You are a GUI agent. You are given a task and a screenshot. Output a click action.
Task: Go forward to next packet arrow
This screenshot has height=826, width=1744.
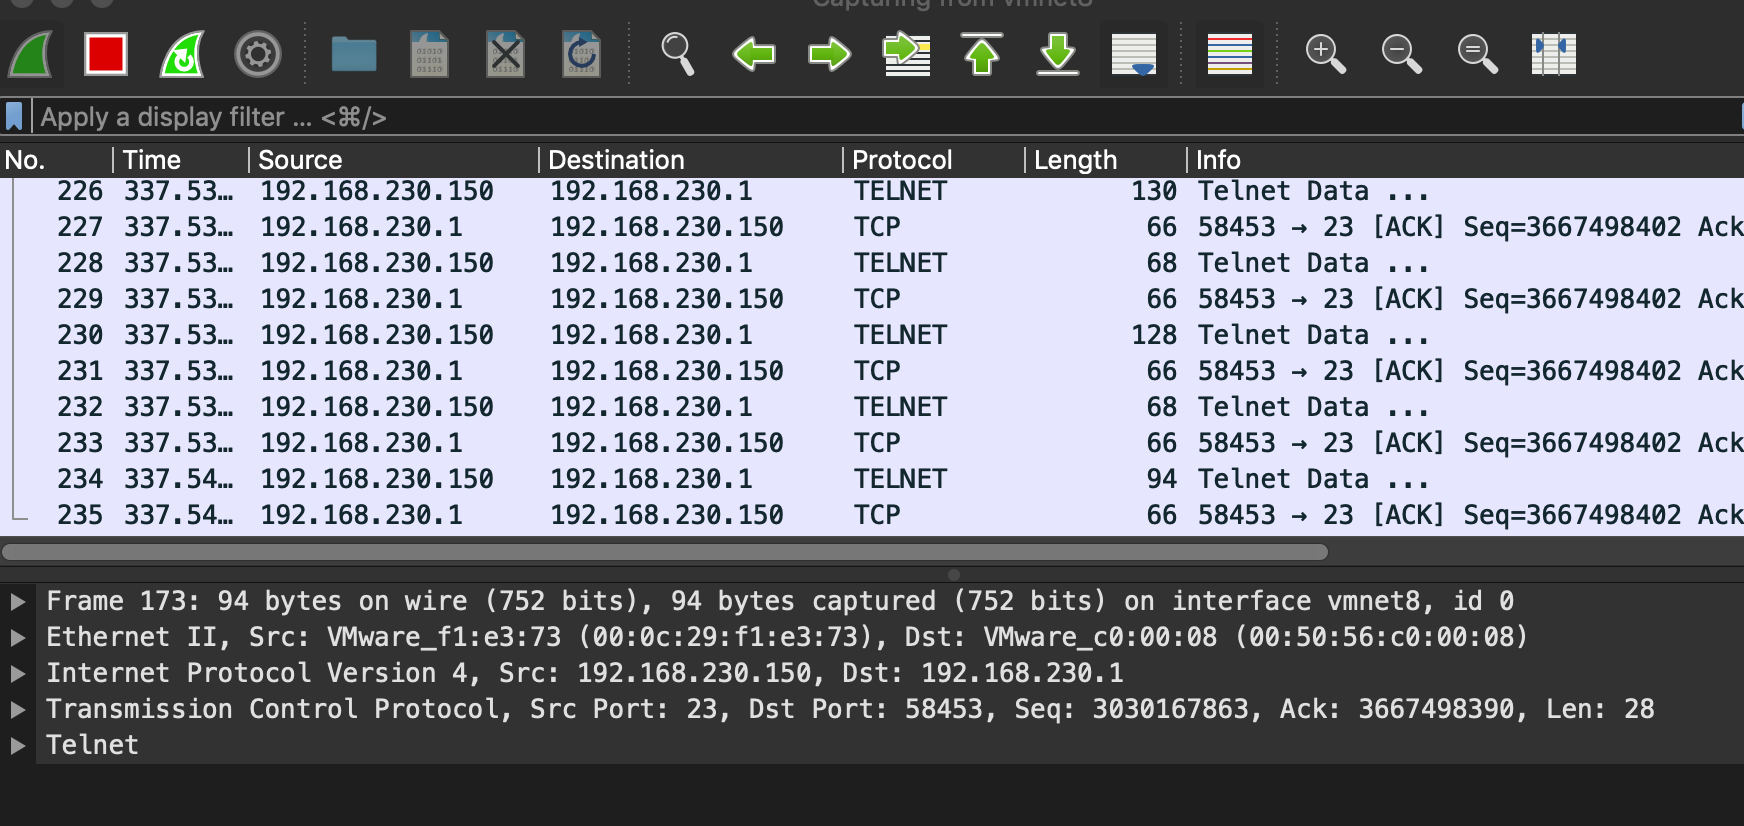(830, 54)
